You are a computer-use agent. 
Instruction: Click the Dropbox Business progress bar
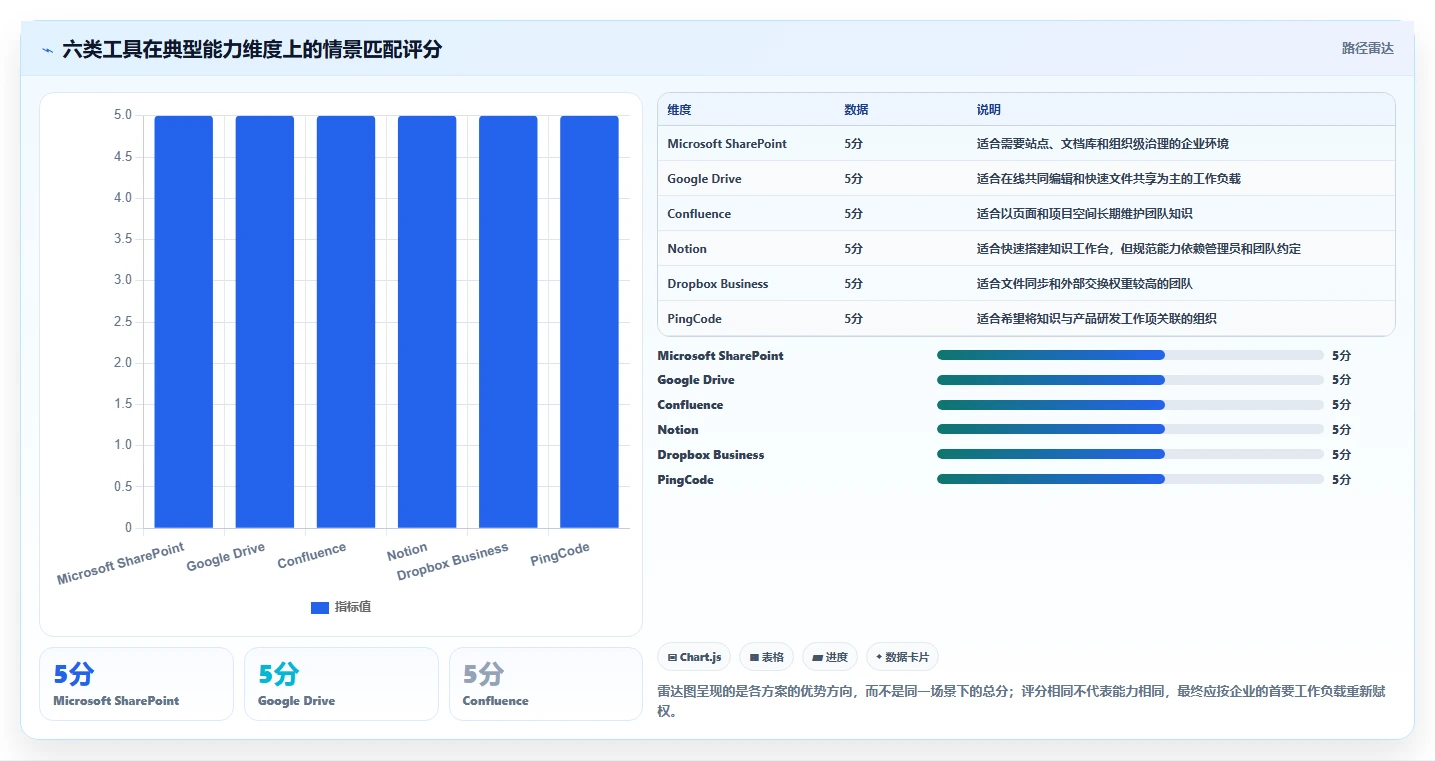1130,454
